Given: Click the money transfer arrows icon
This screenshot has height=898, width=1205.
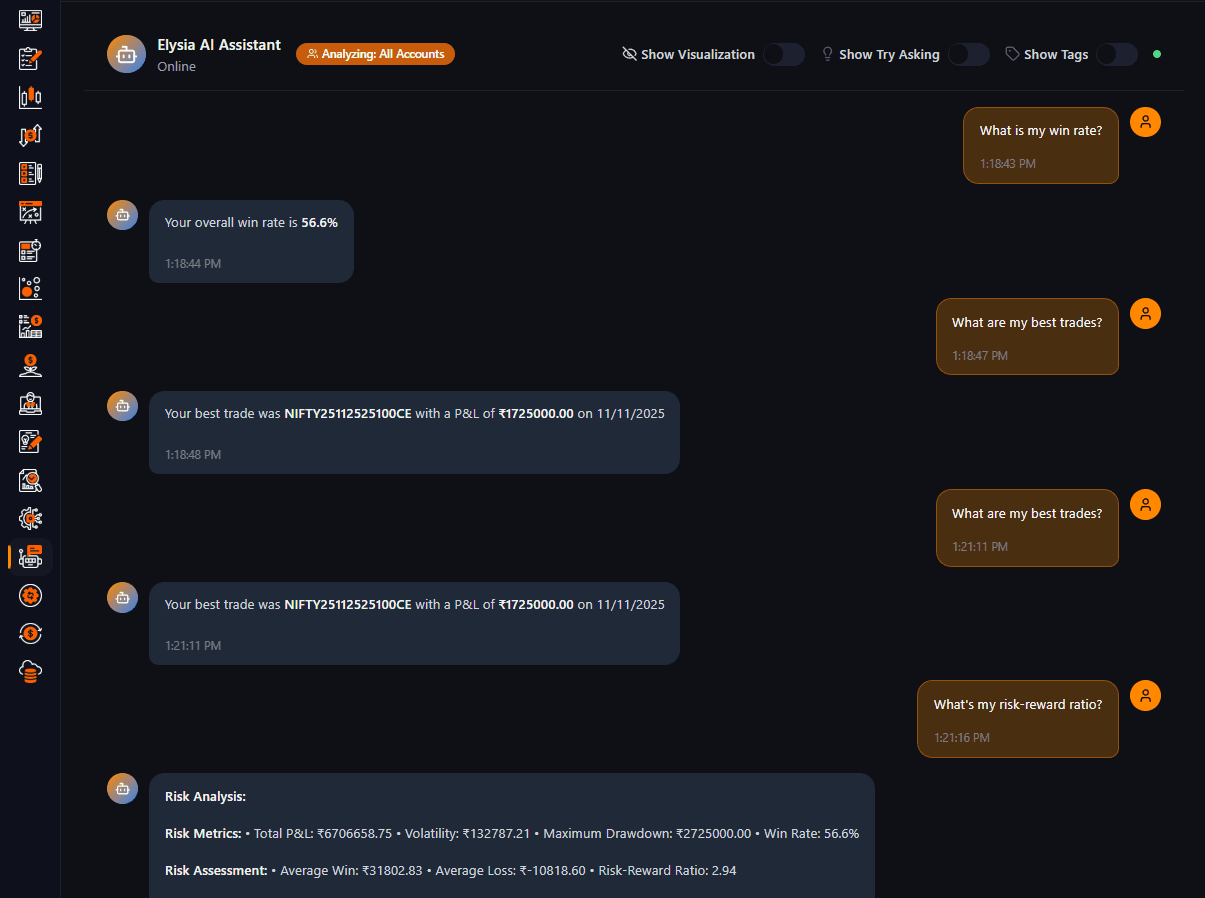Looking at the screenshot, I should click(30, 135).
